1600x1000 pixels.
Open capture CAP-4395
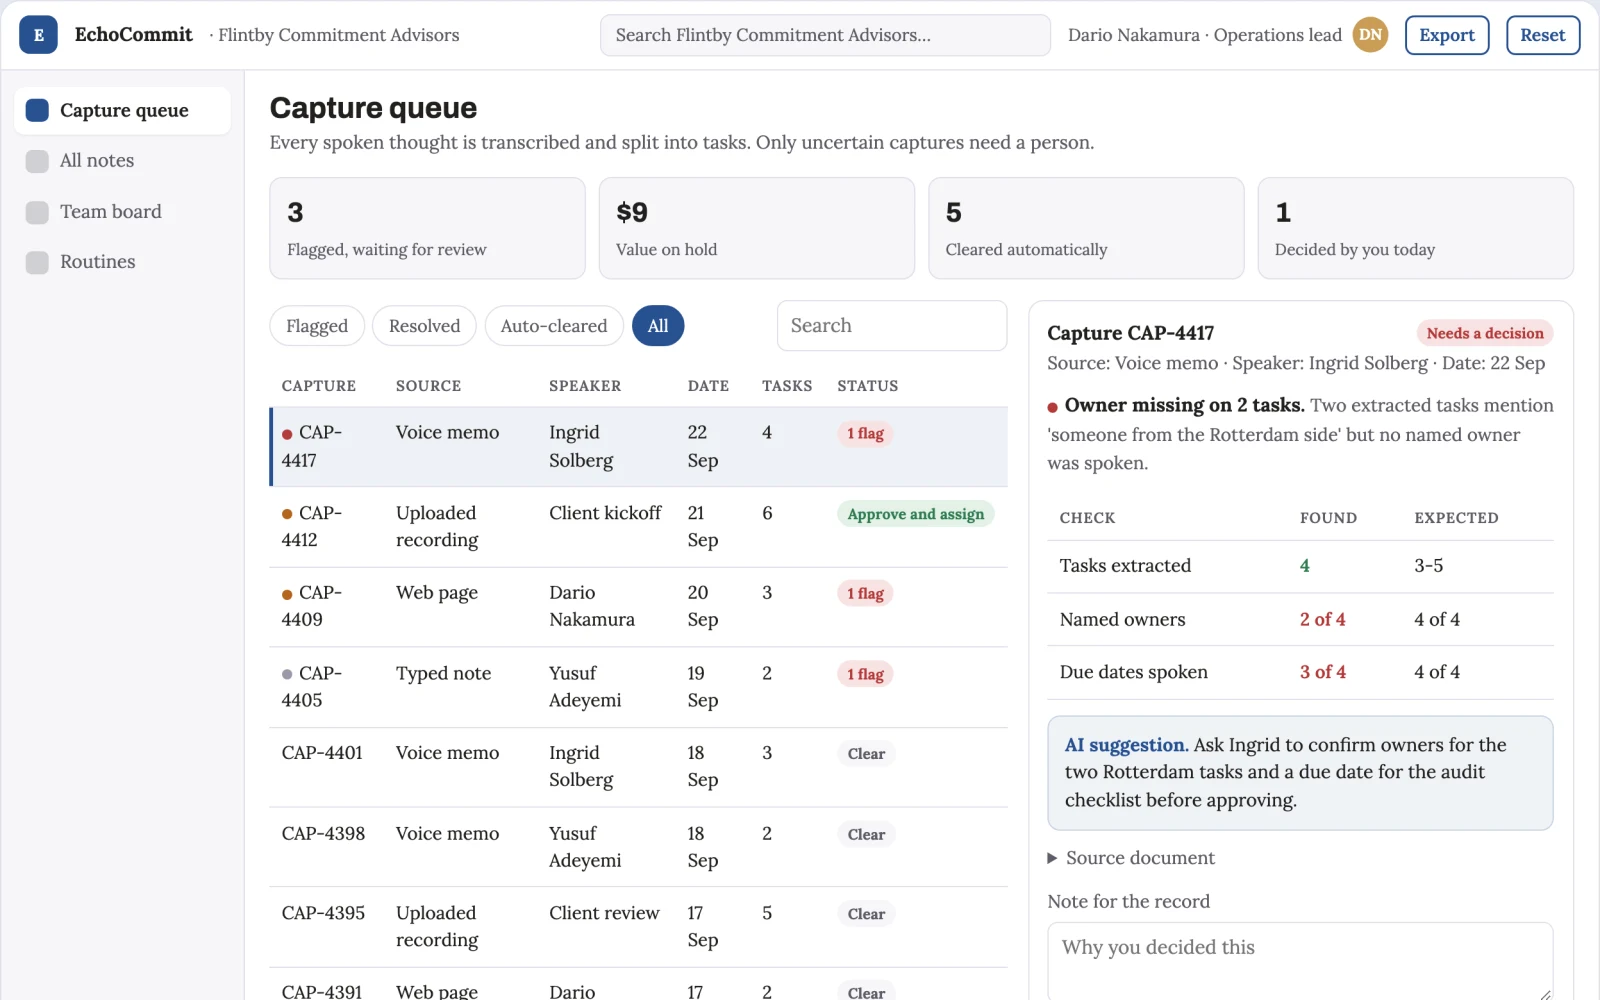[638, 927]
